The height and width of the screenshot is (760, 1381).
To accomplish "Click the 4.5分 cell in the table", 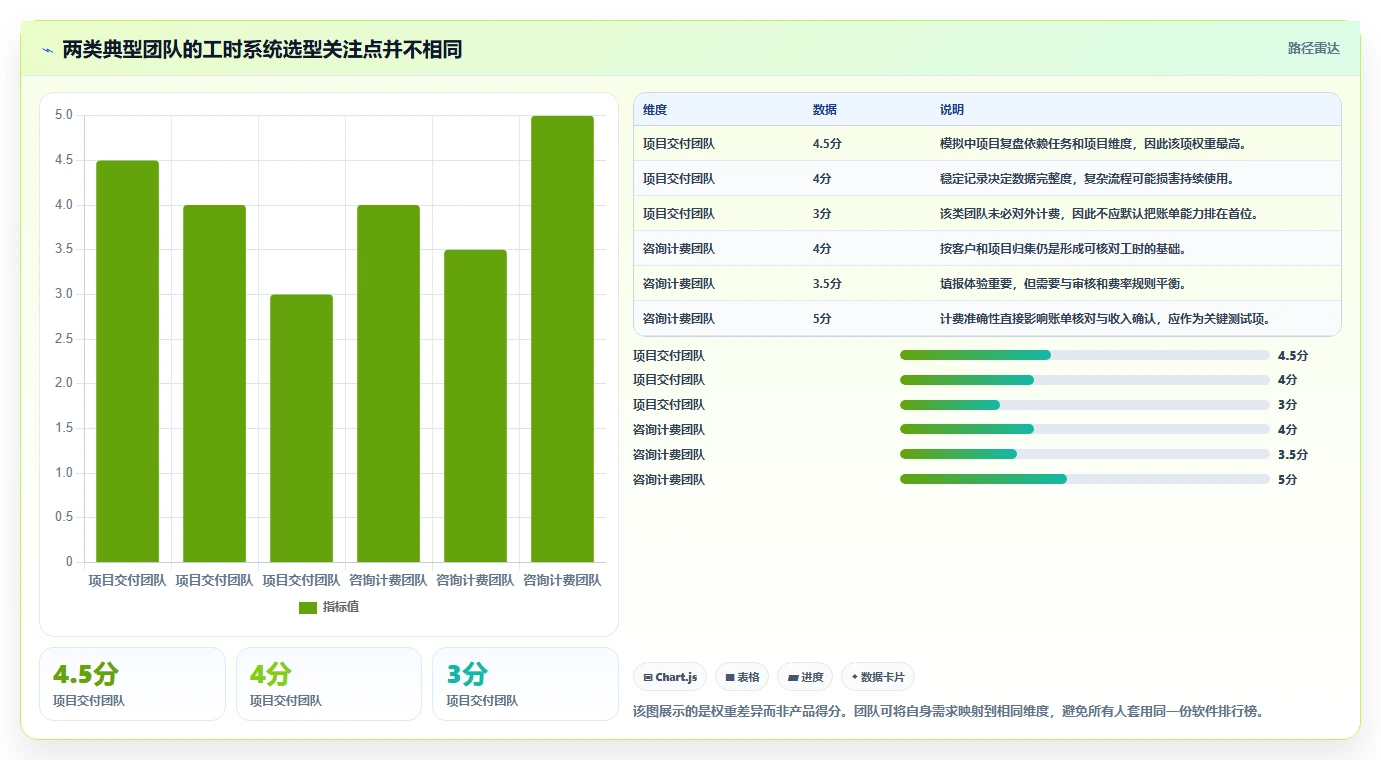I will click(827, 143).
